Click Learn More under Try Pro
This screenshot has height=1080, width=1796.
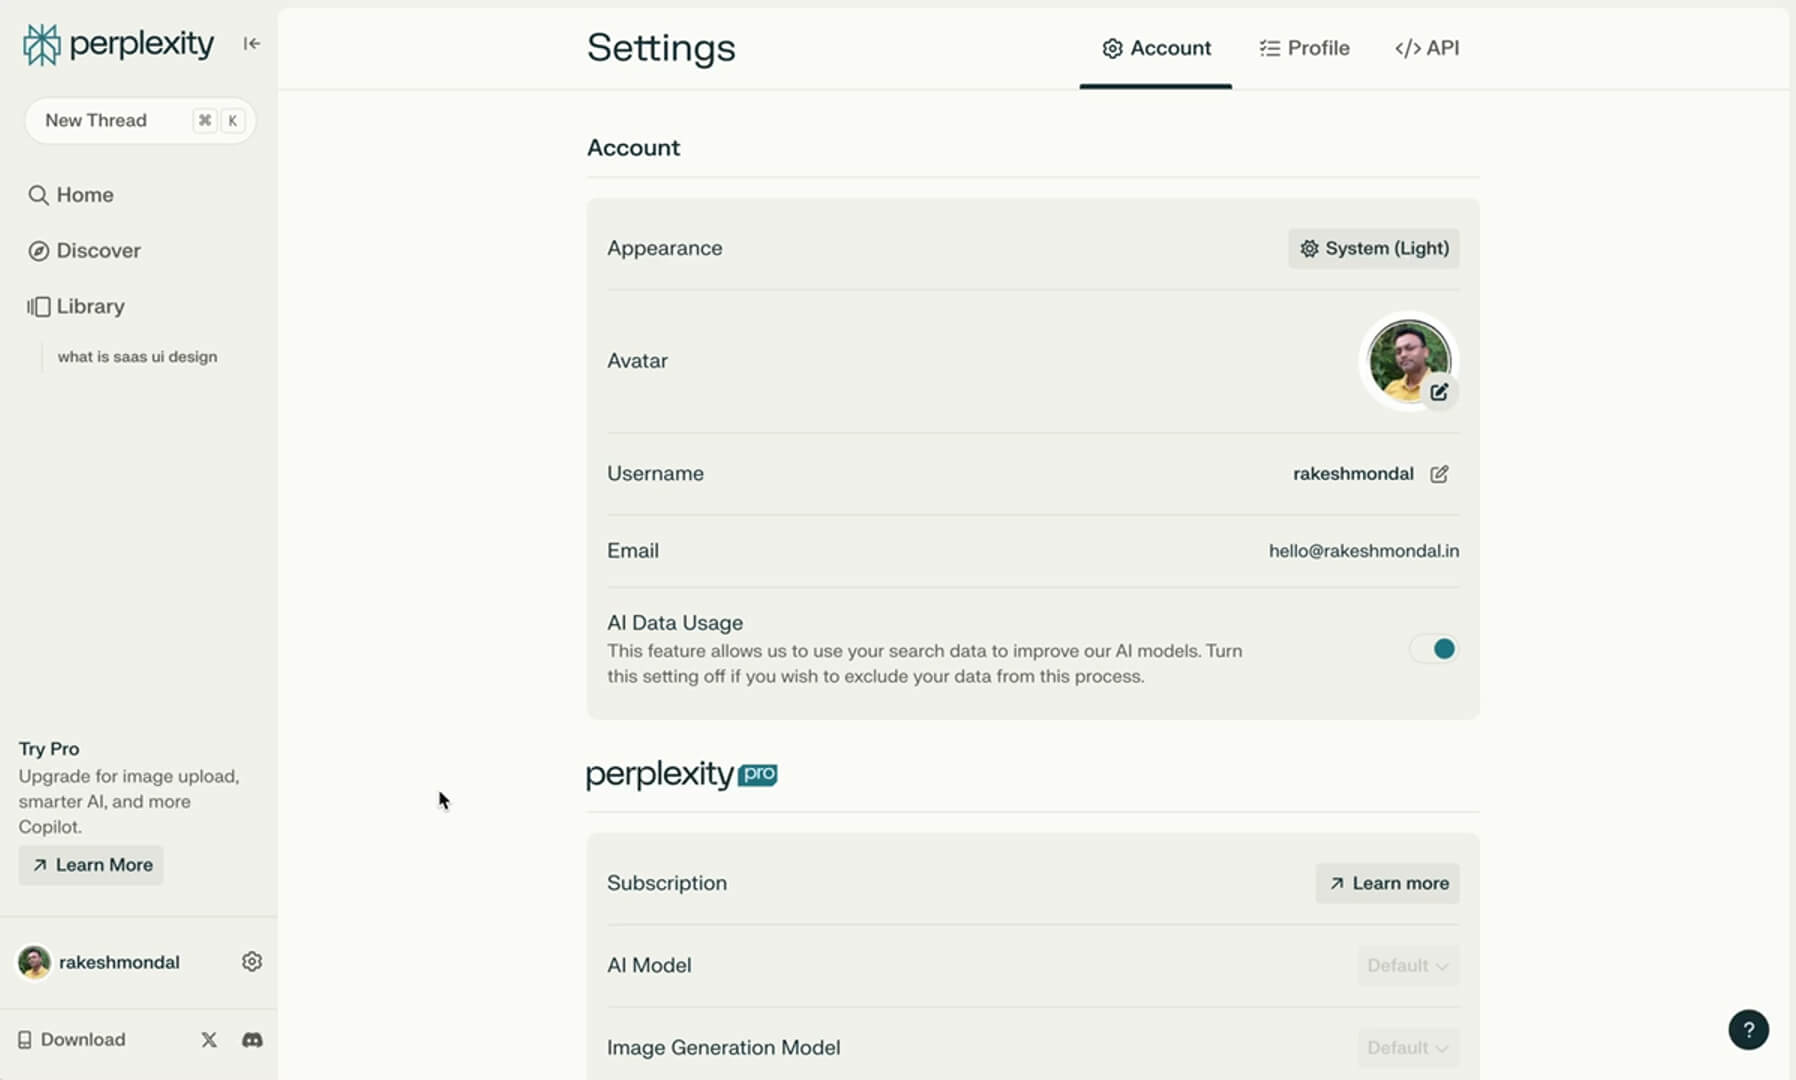[x=90, y=864]
